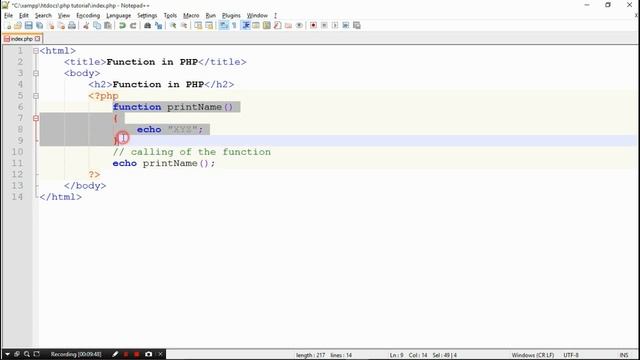Play back recorded macro icon

pos(335,25)
